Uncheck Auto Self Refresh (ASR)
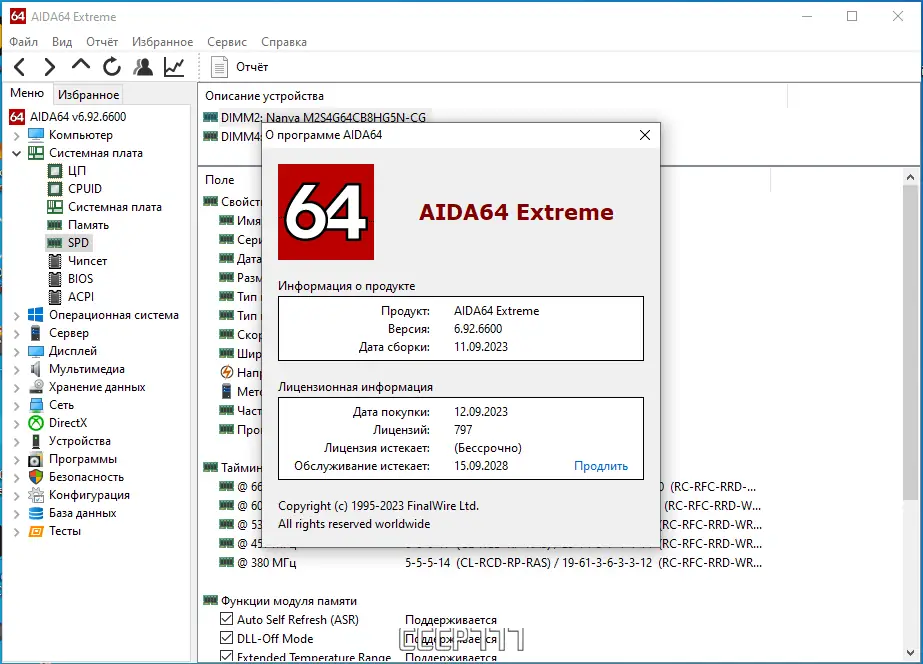The image size is (923, 664). (226, 619)
